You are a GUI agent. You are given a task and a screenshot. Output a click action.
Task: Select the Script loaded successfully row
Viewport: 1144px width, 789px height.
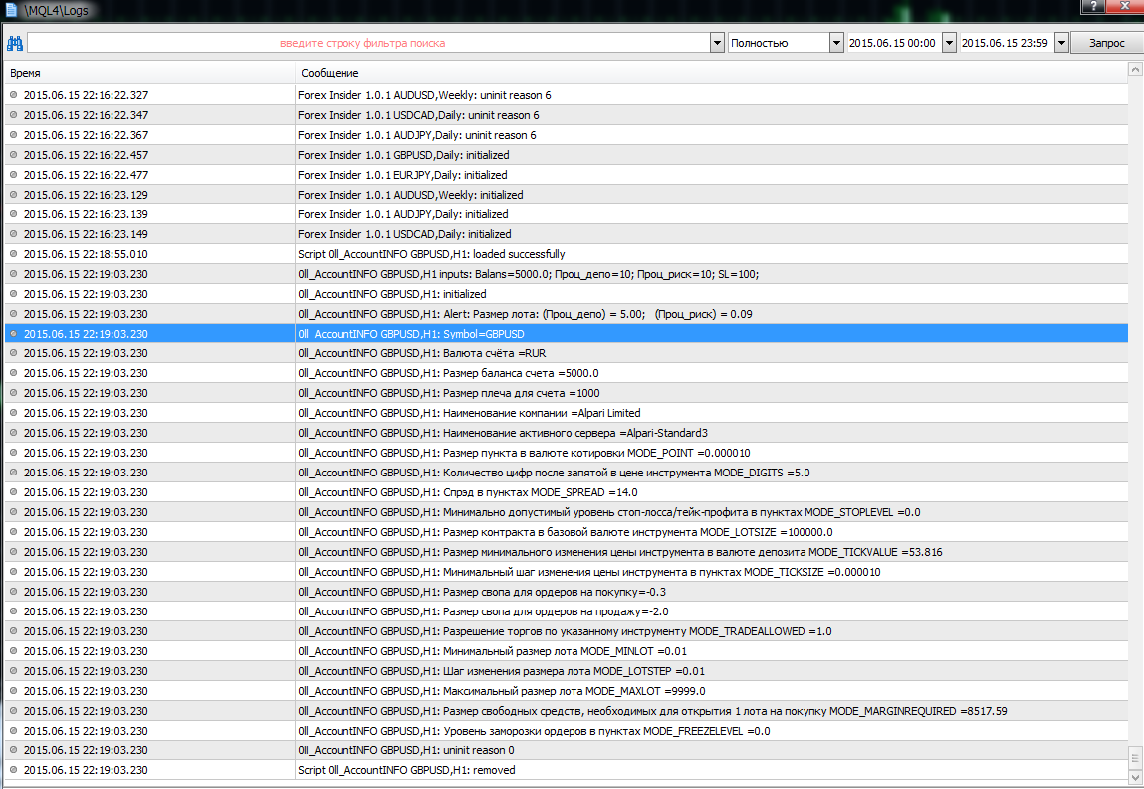(x=566, y=254)
